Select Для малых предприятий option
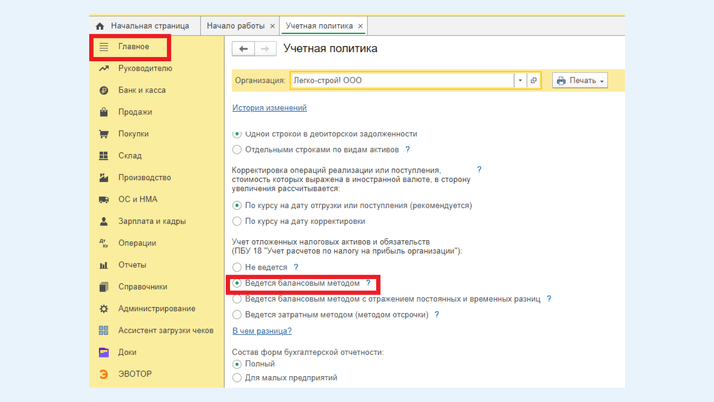 (x=237, y=377)
